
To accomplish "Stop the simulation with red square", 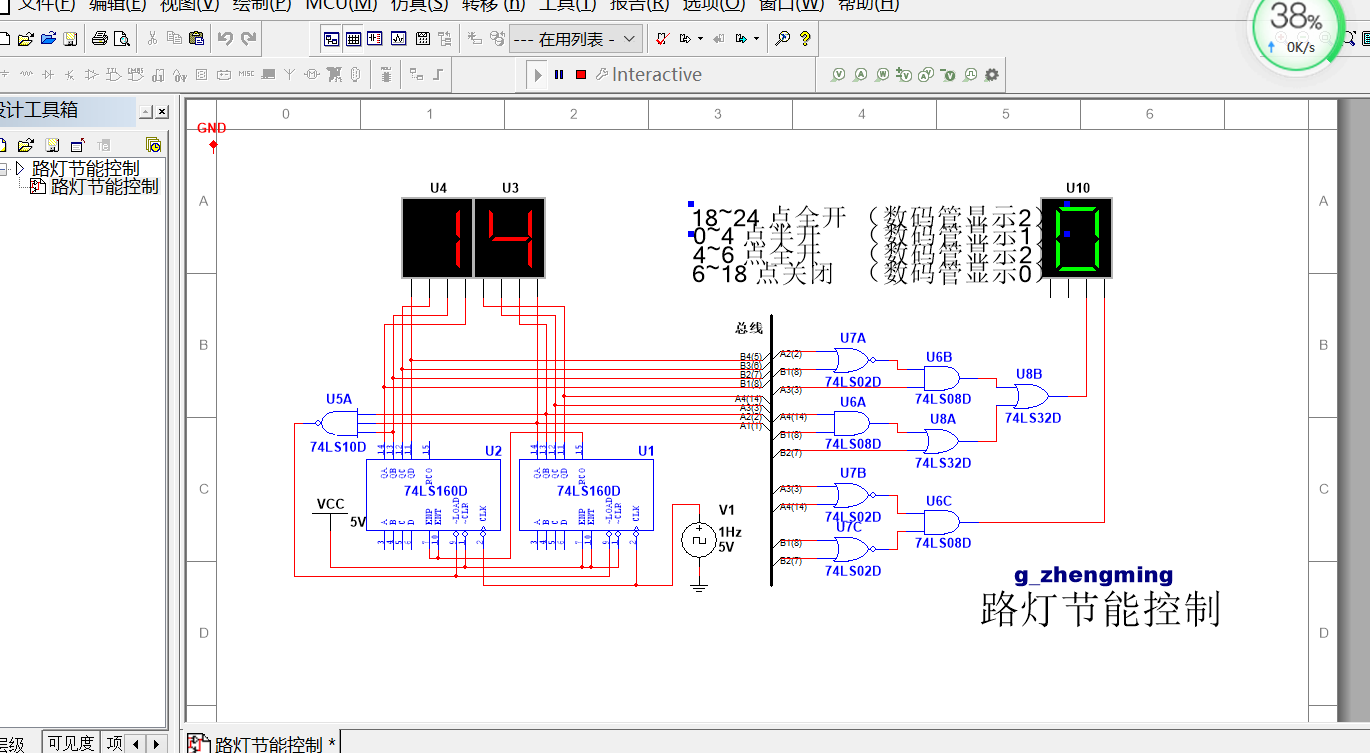I will tap(581, 75).
